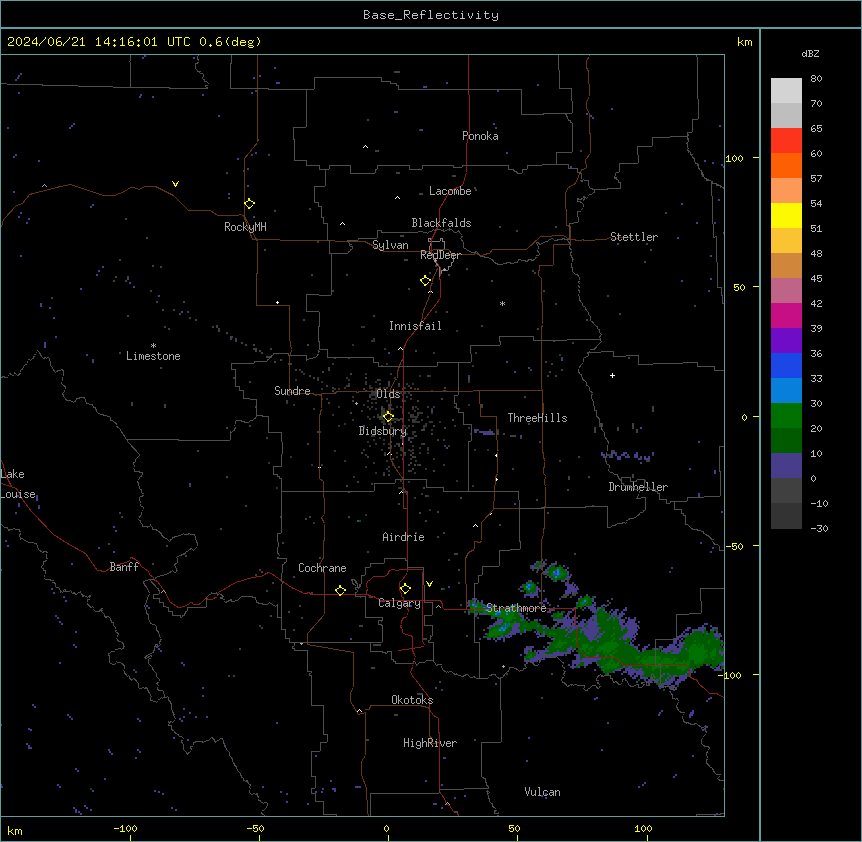The height and width of the screenshot is (842, 862).
Task: Click the Calgary city label
Action: click(x=399, y=603)
